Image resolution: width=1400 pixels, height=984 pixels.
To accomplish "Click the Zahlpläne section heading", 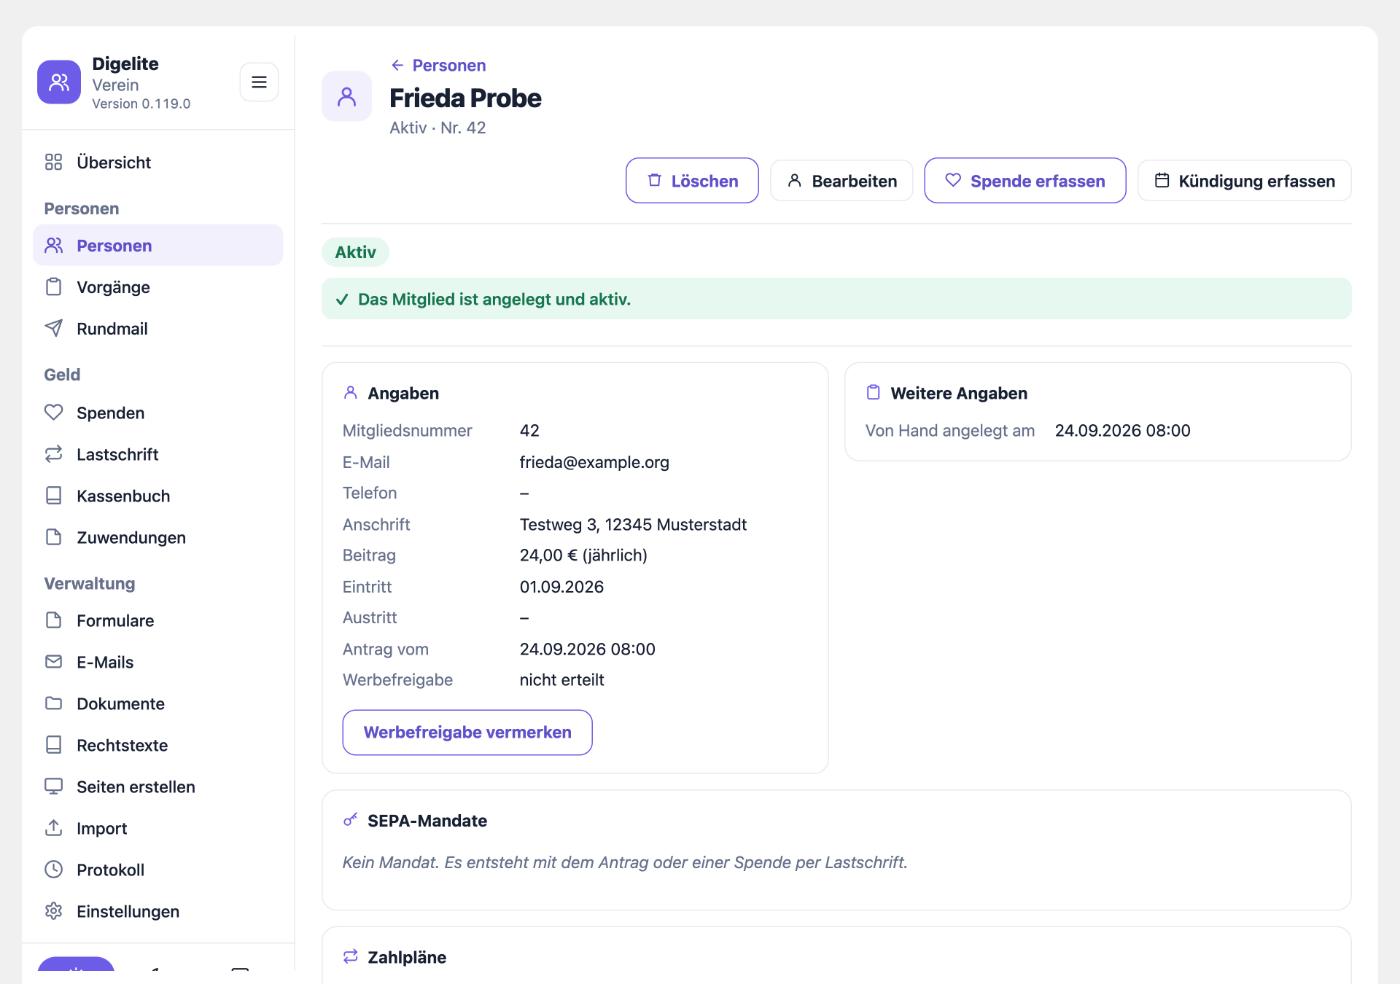I will click(x=407, y=957).
